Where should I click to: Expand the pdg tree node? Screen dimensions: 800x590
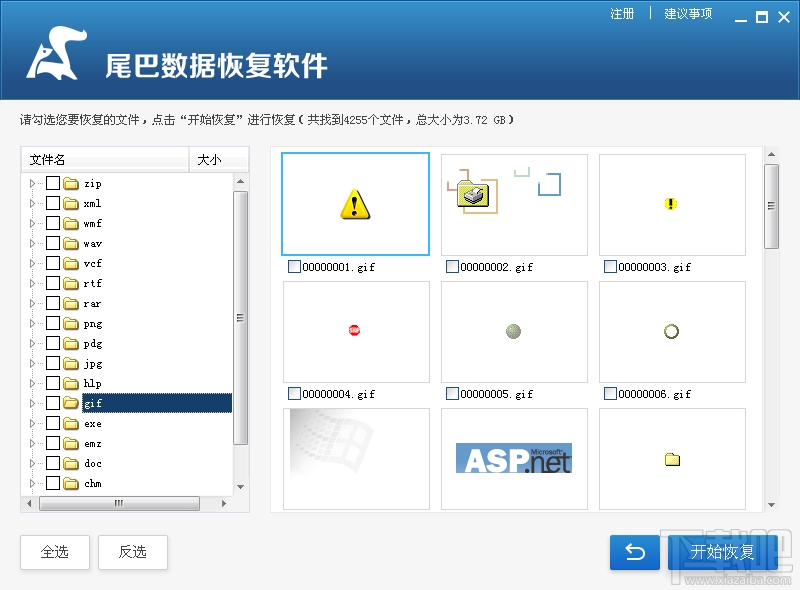(32, 343)
